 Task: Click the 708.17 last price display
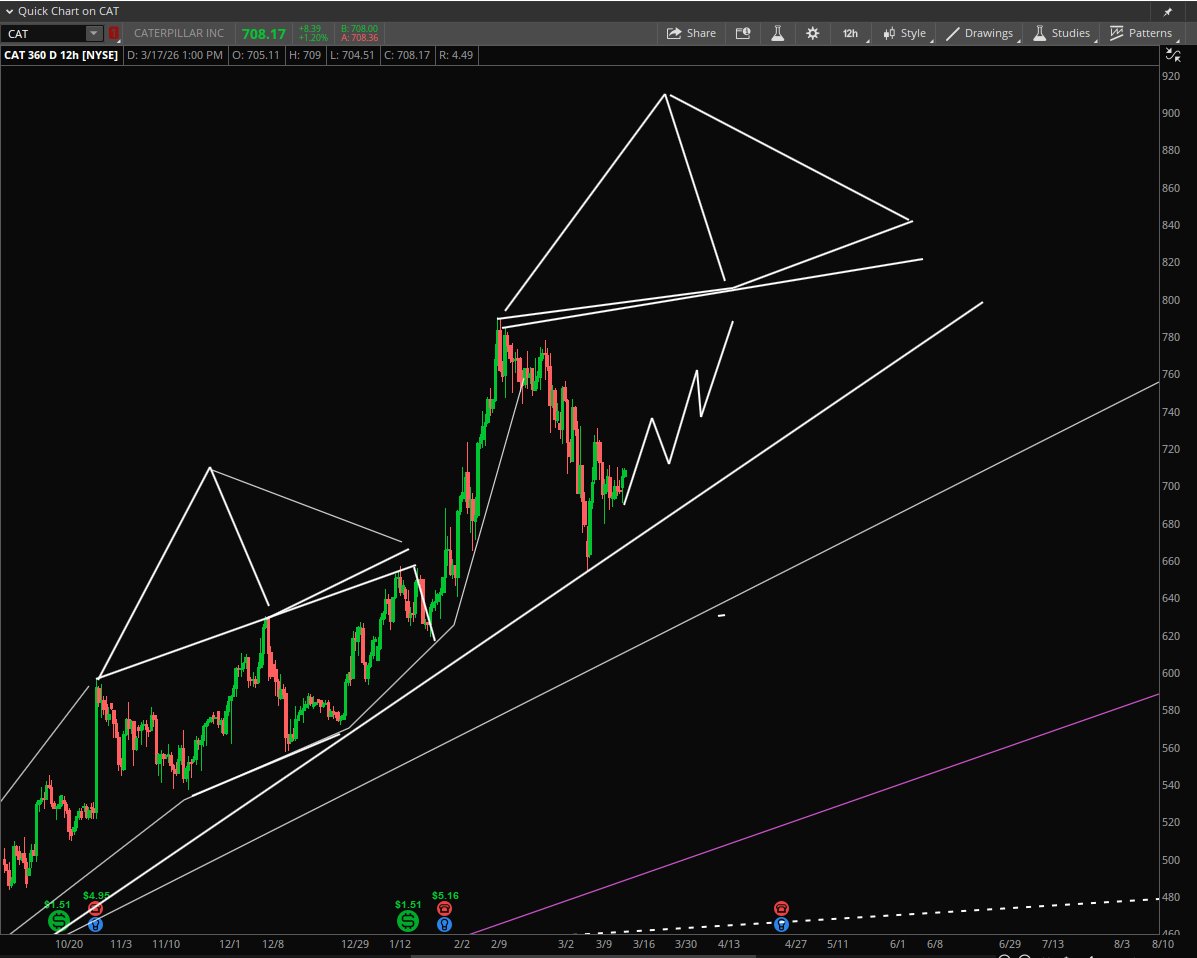click(266, 33)
